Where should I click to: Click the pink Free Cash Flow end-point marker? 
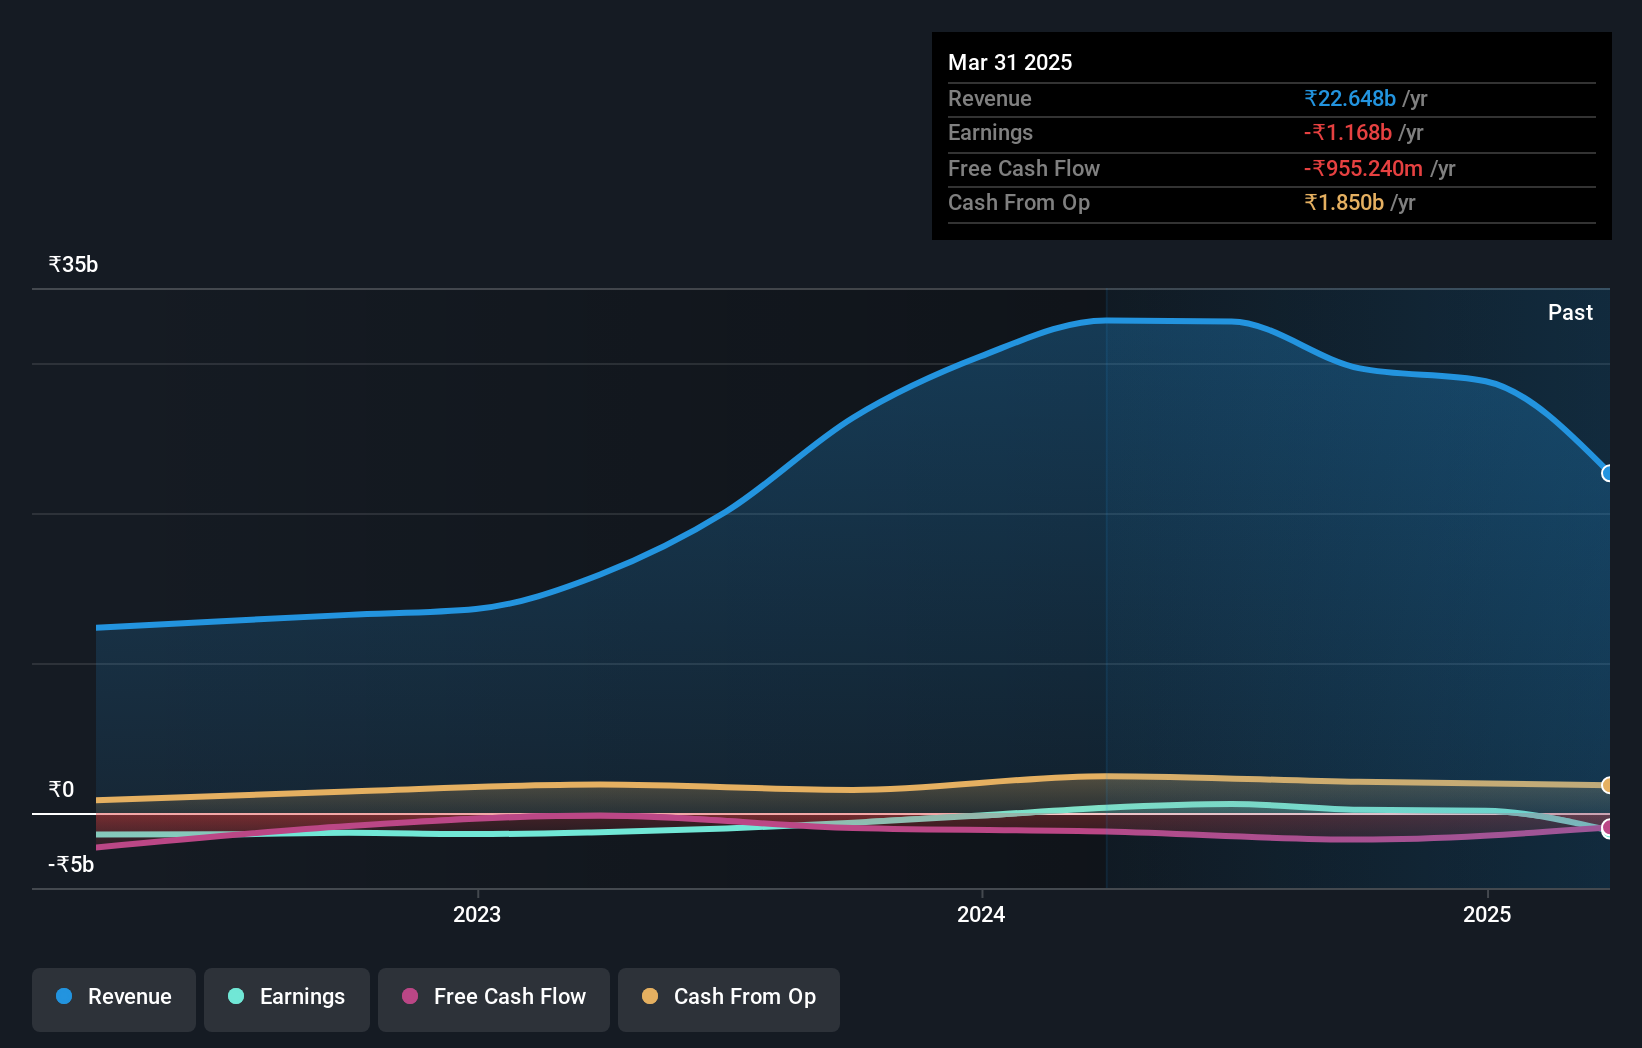click(x=1607, y=827)
